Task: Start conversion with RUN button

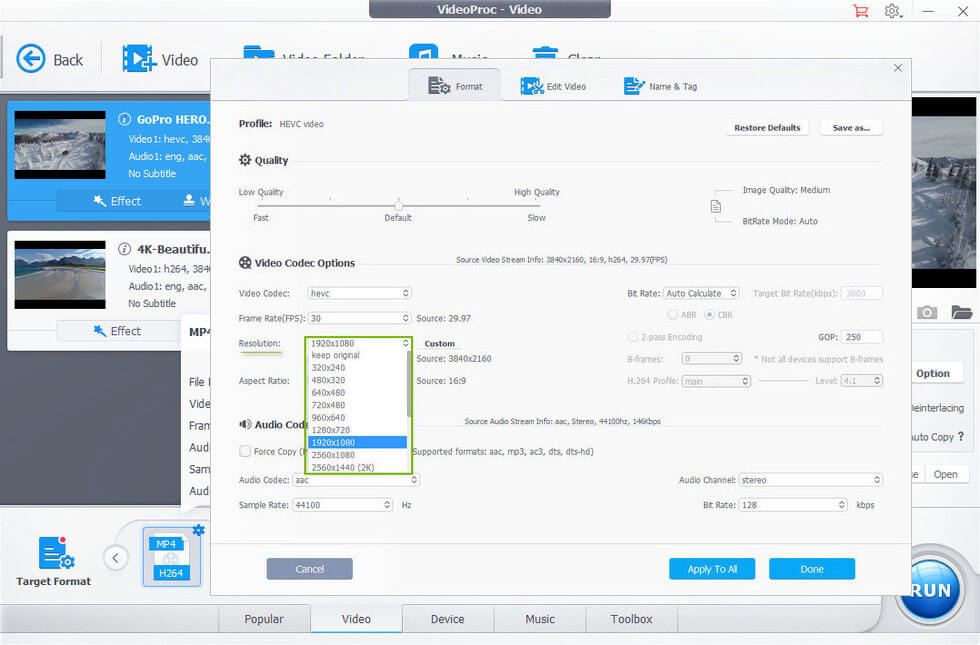Action: pos(931,590)
